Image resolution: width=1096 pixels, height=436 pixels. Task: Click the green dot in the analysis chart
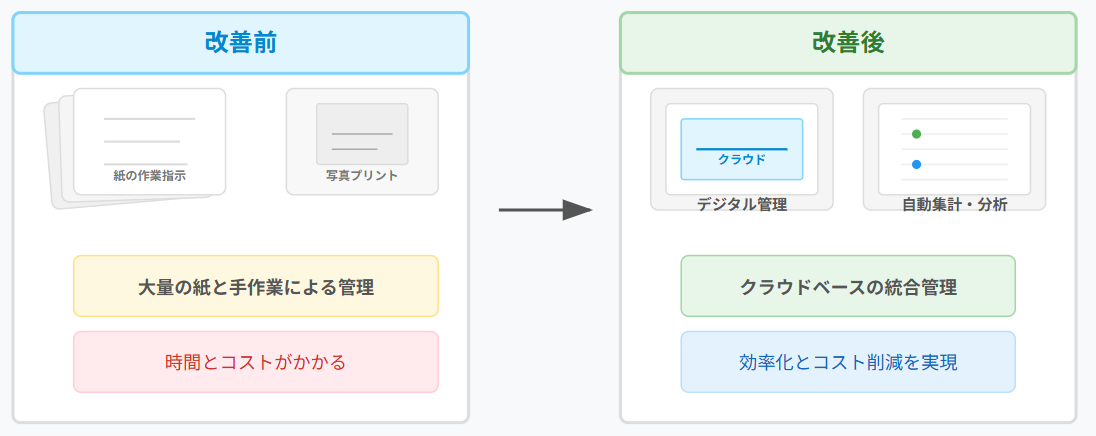tap(916, 133)
